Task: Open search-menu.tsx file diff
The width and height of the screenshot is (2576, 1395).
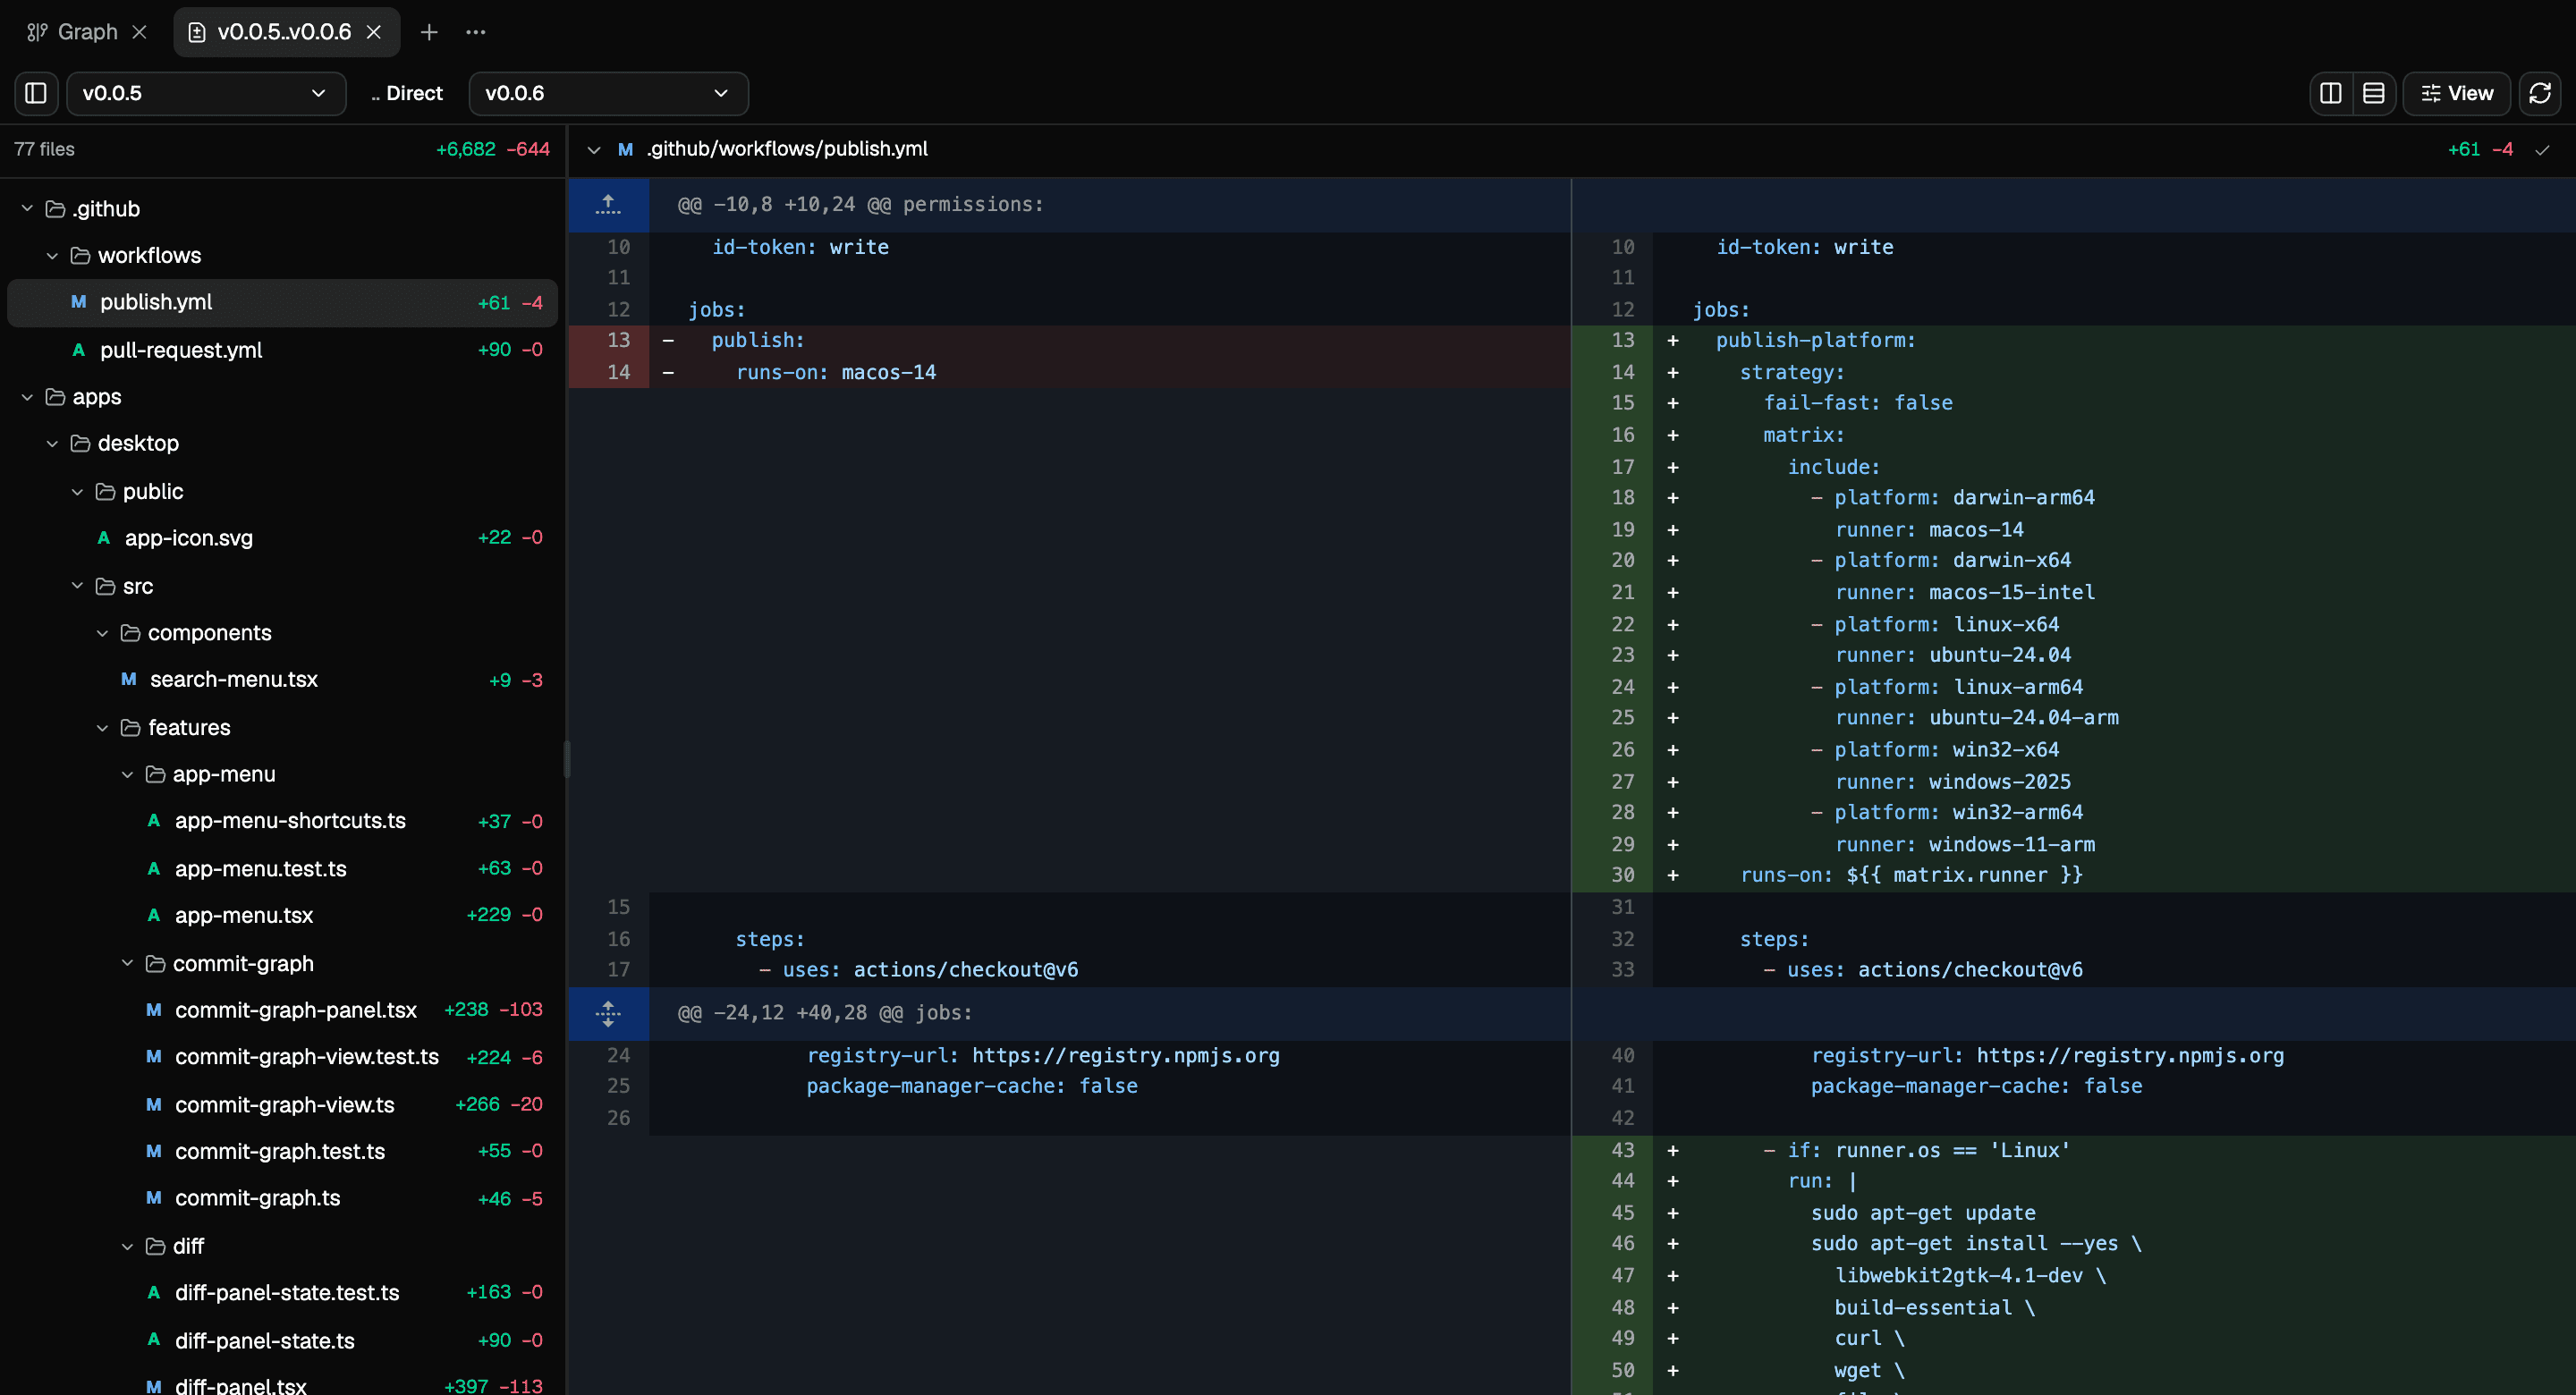Action: coord(282,680)
